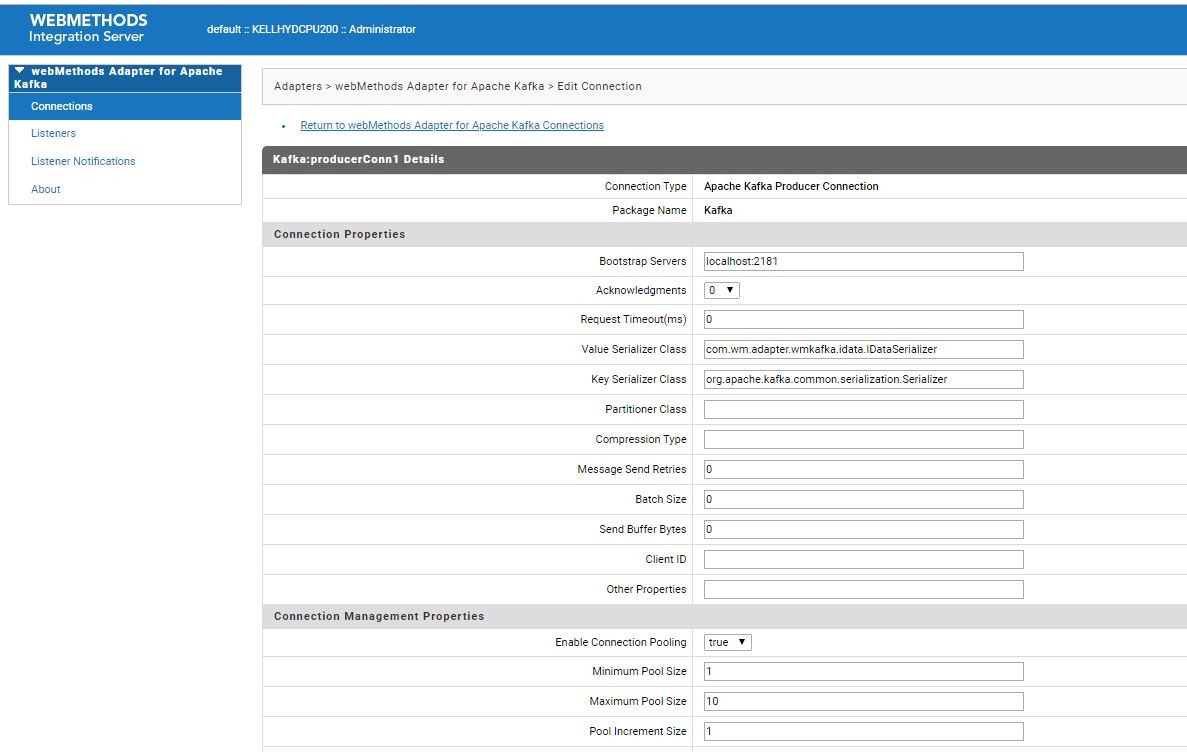Open Listener Notifications in the sidebar
This screenshot has width=1187, height=752.
83,161
